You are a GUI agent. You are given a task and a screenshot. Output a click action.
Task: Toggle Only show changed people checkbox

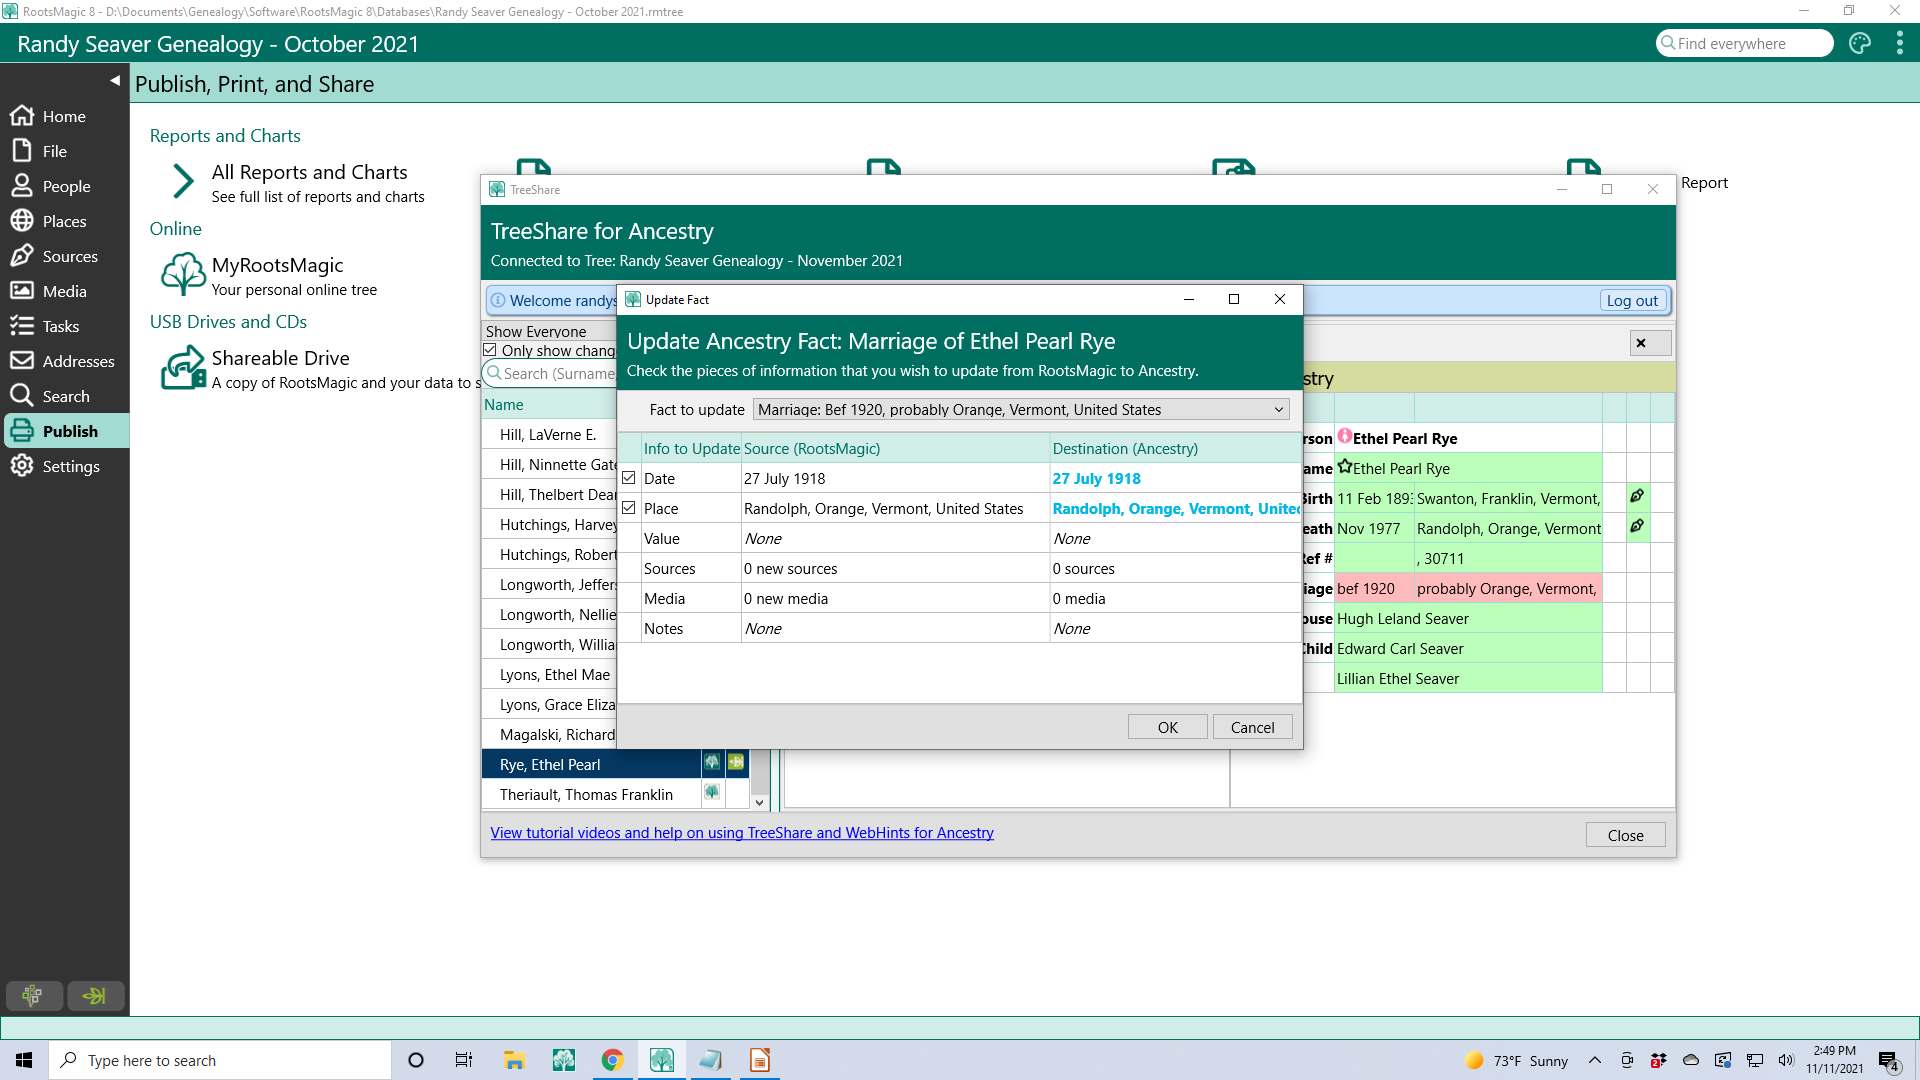pyautogui.click(x=490, y=350)
